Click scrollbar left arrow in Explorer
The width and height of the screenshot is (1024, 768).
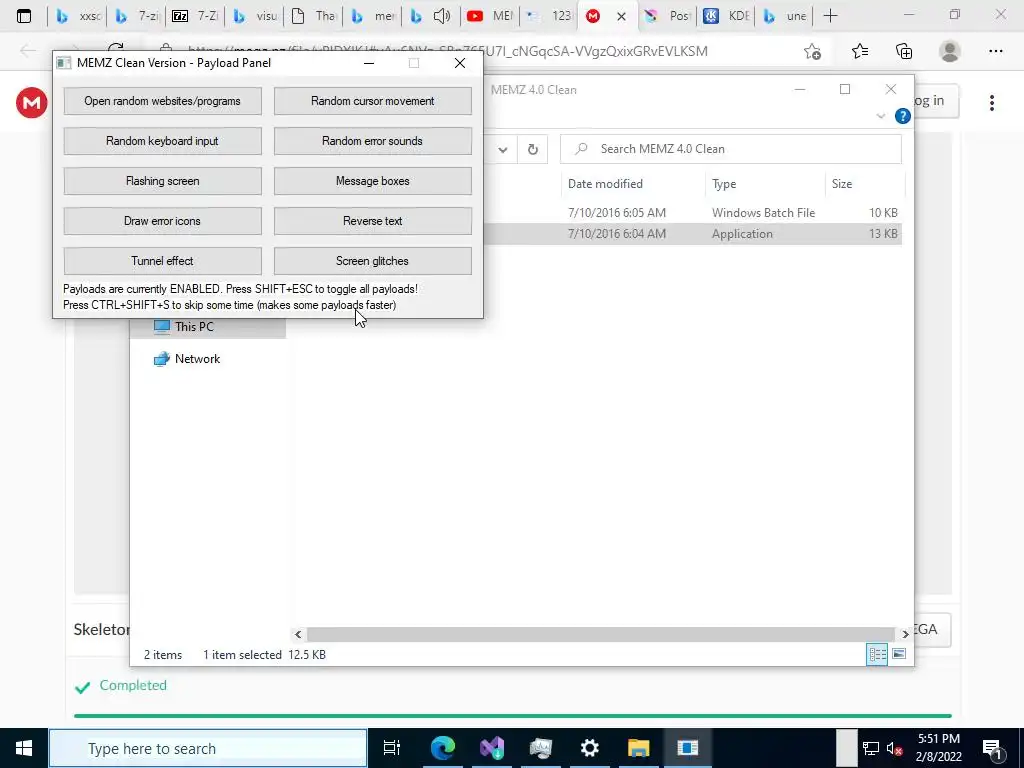(298, 634)
